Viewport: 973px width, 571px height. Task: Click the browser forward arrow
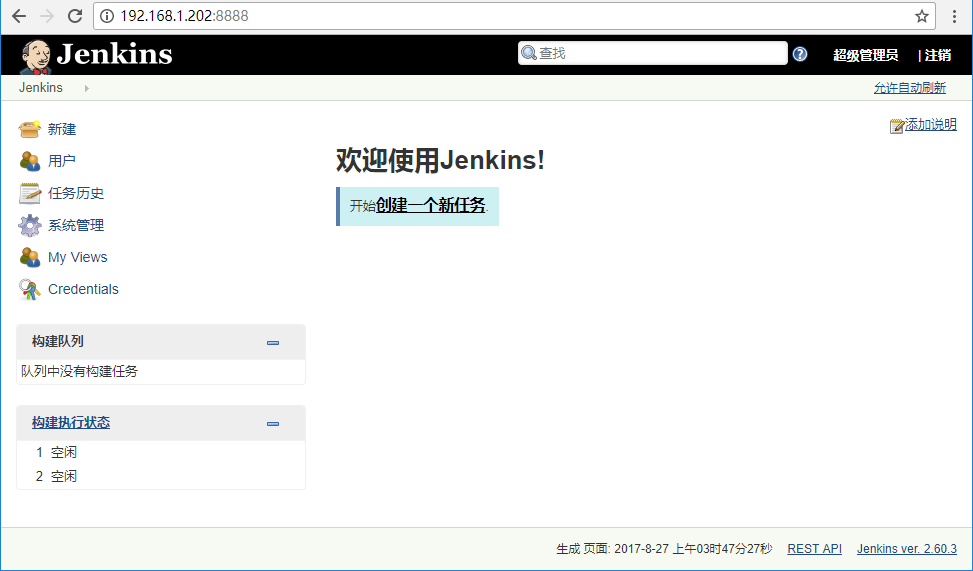click(47, 16)
